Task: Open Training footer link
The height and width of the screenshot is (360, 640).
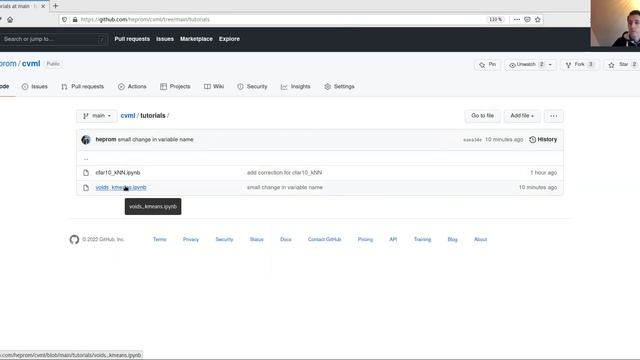Action: coord(422,239)
